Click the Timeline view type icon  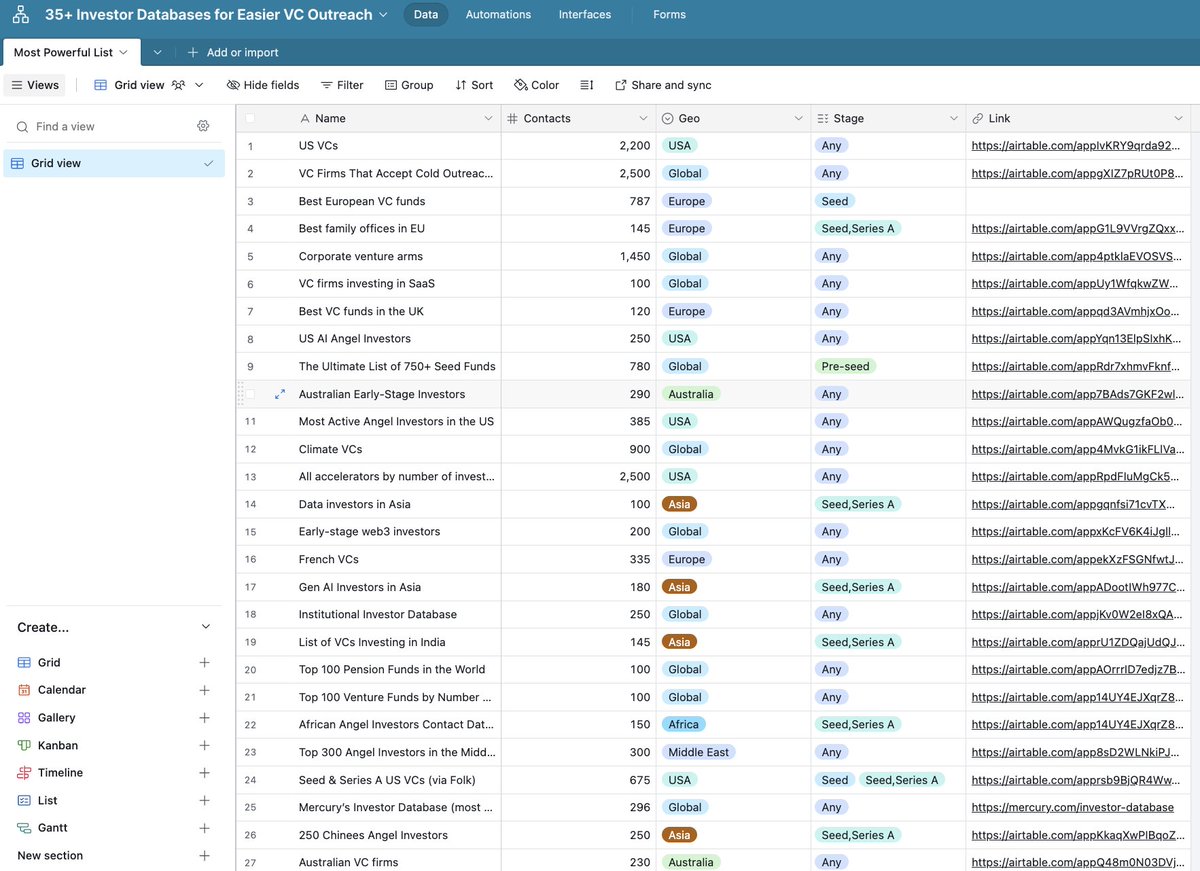(x=24, y=772)
